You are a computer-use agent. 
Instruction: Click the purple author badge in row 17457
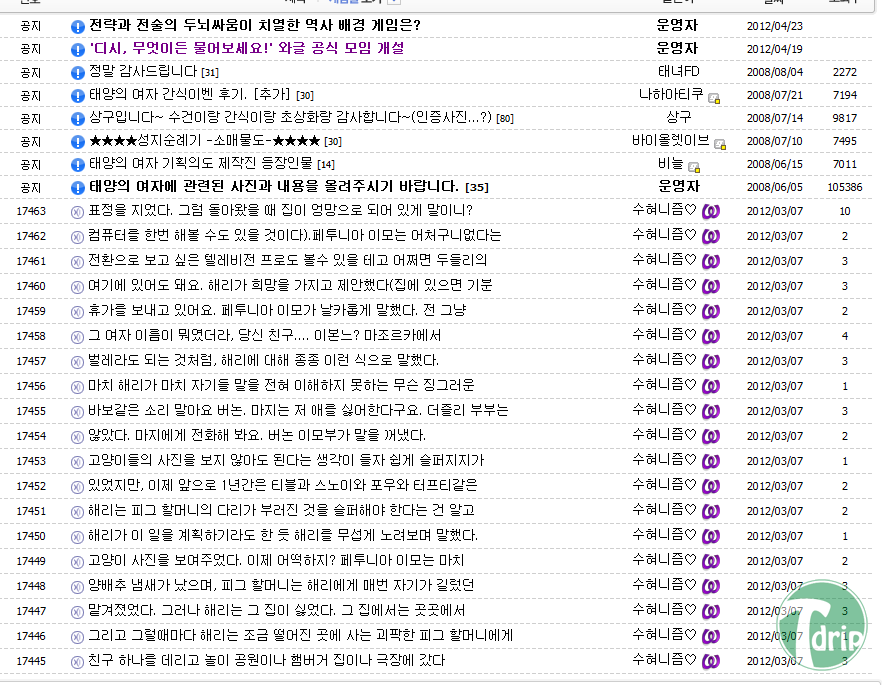(x=711, y=361)
